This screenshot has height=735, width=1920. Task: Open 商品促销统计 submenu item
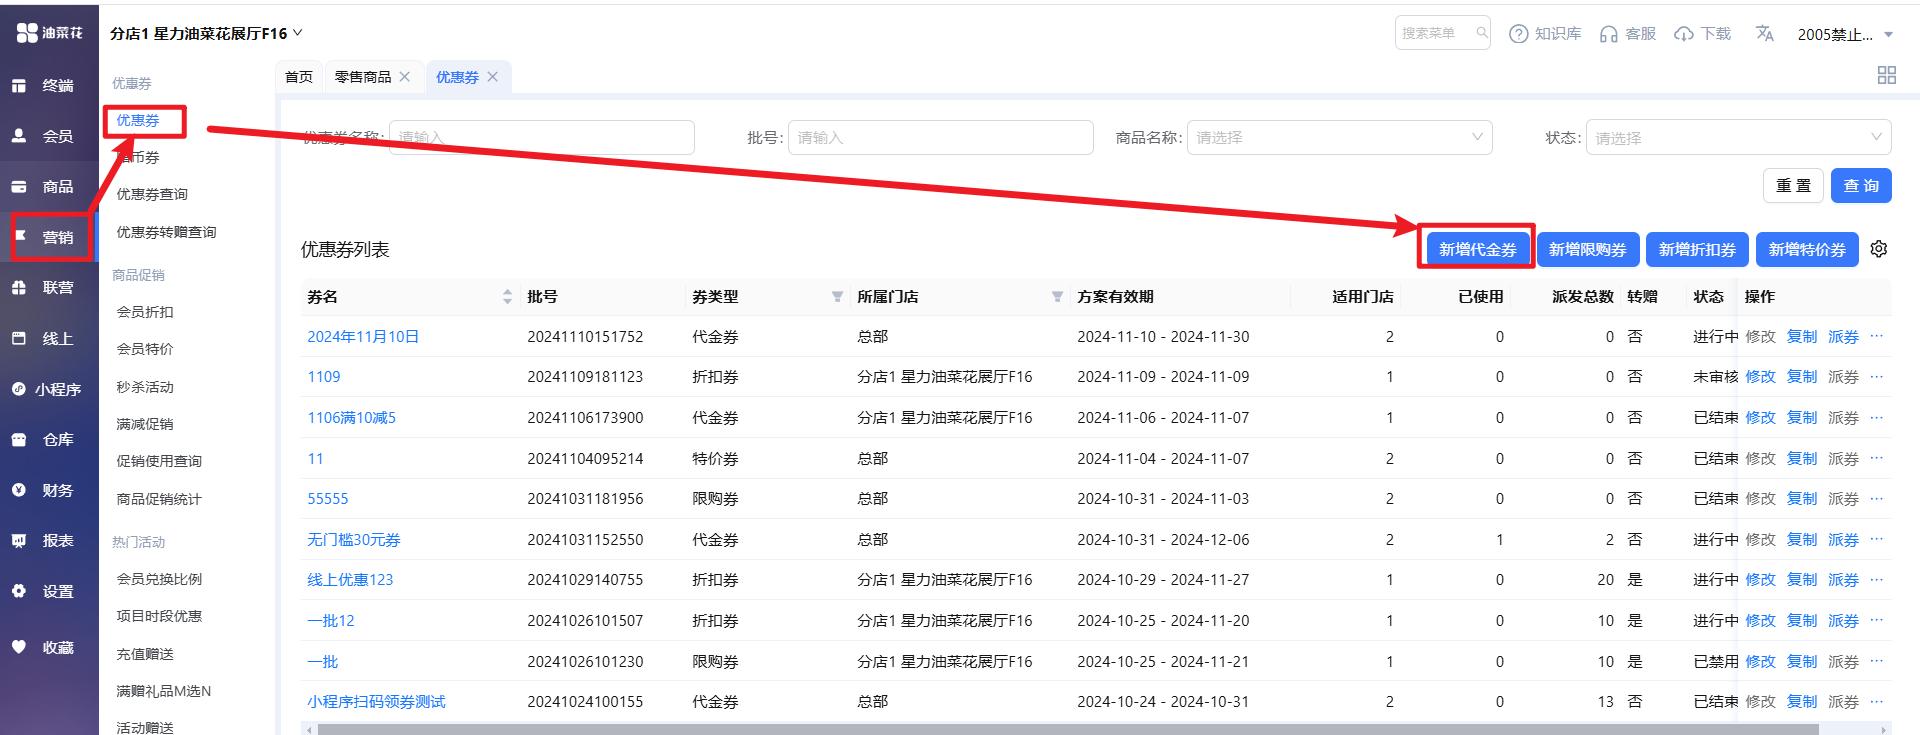tap(159, 499)
